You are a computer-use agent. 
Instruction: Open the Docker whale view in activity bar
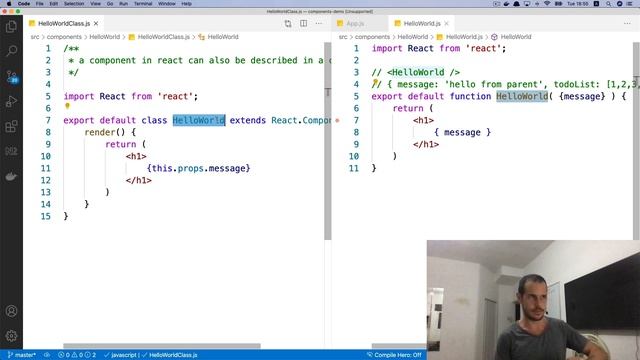click(11, 176)
